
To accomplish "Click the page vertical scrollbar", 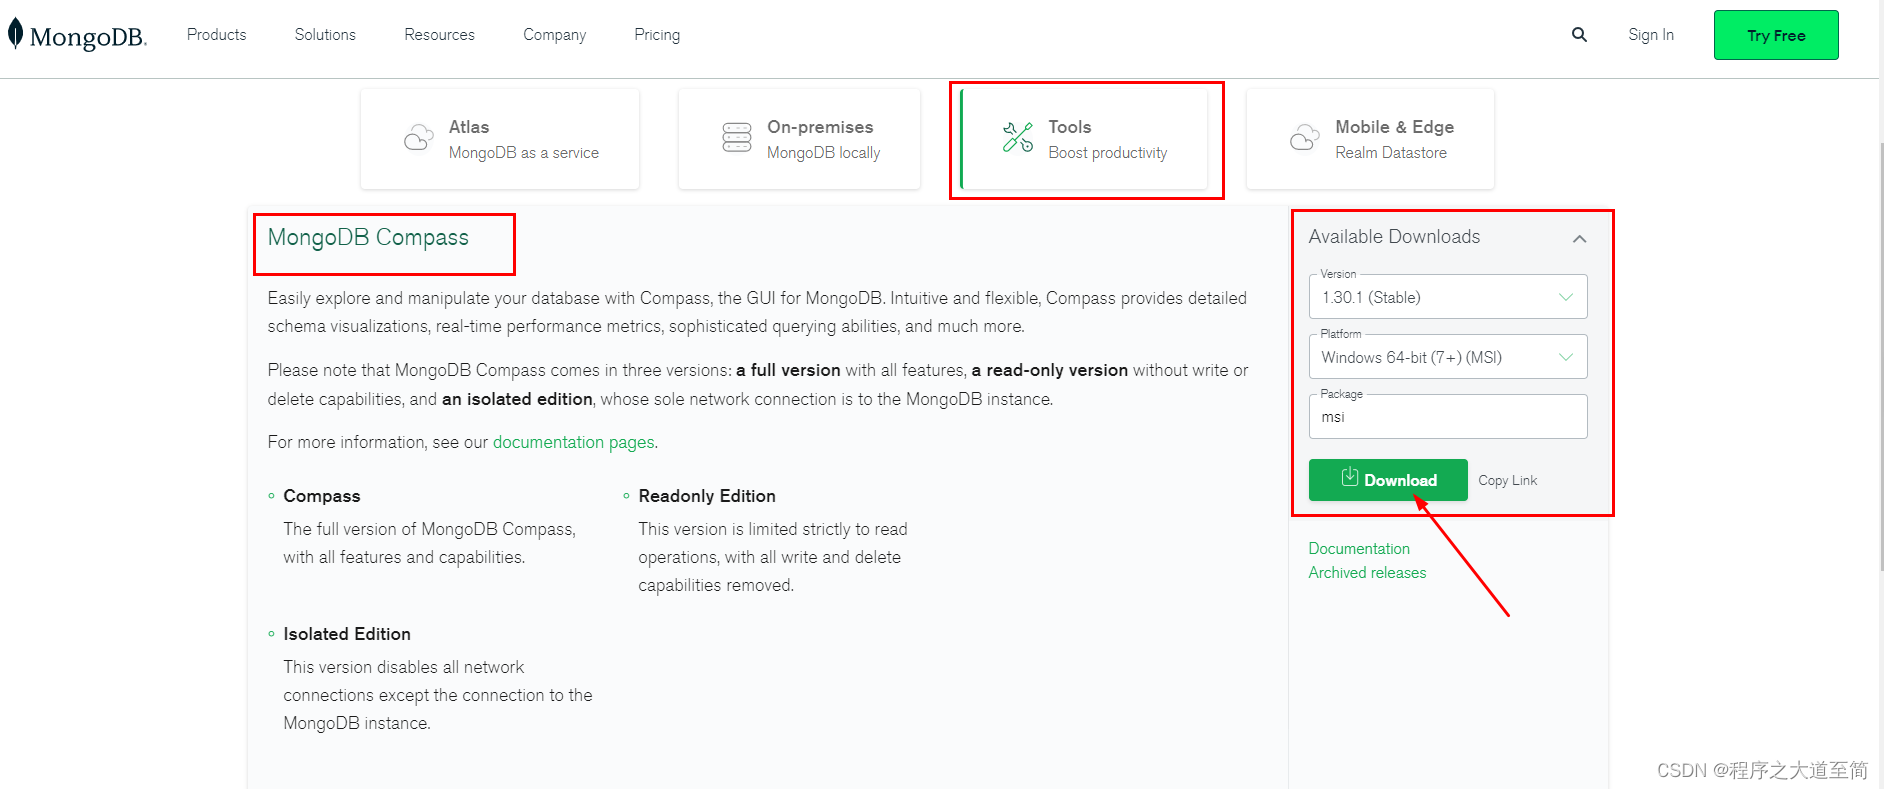I will (x=1880, y=355).
